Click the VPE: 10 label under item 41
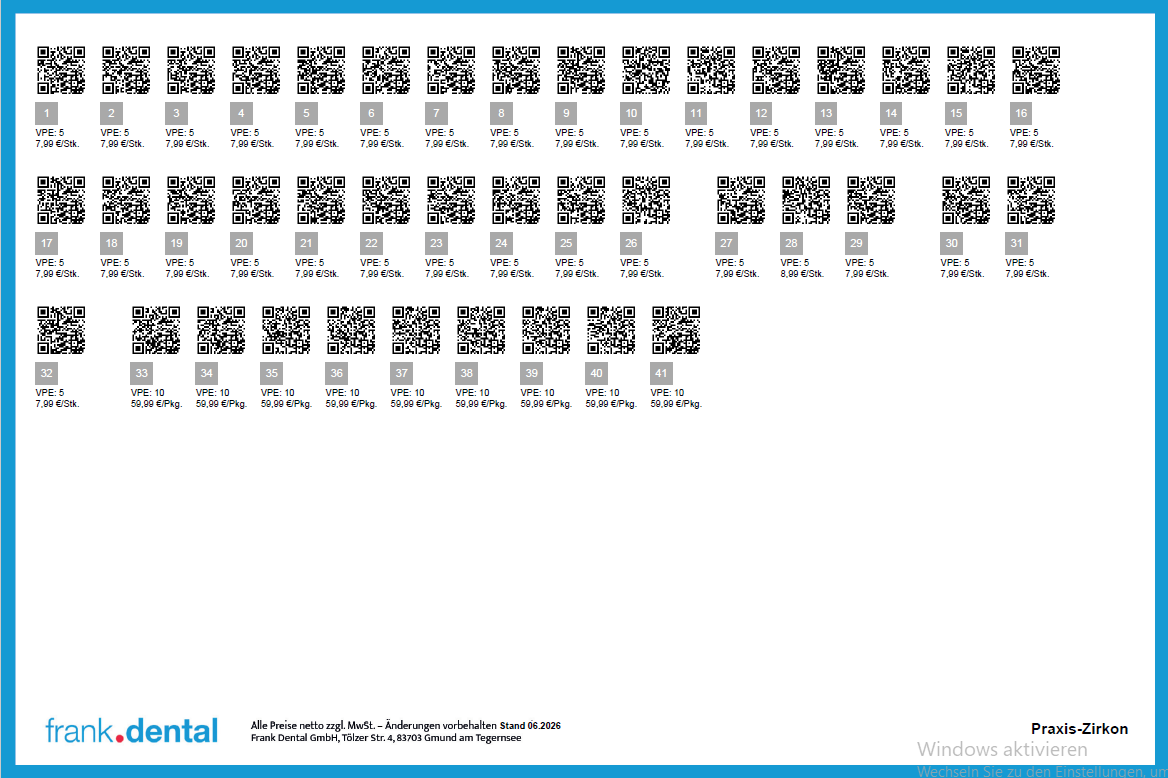Screen dimensions: 1168x778 click(667, 393)
